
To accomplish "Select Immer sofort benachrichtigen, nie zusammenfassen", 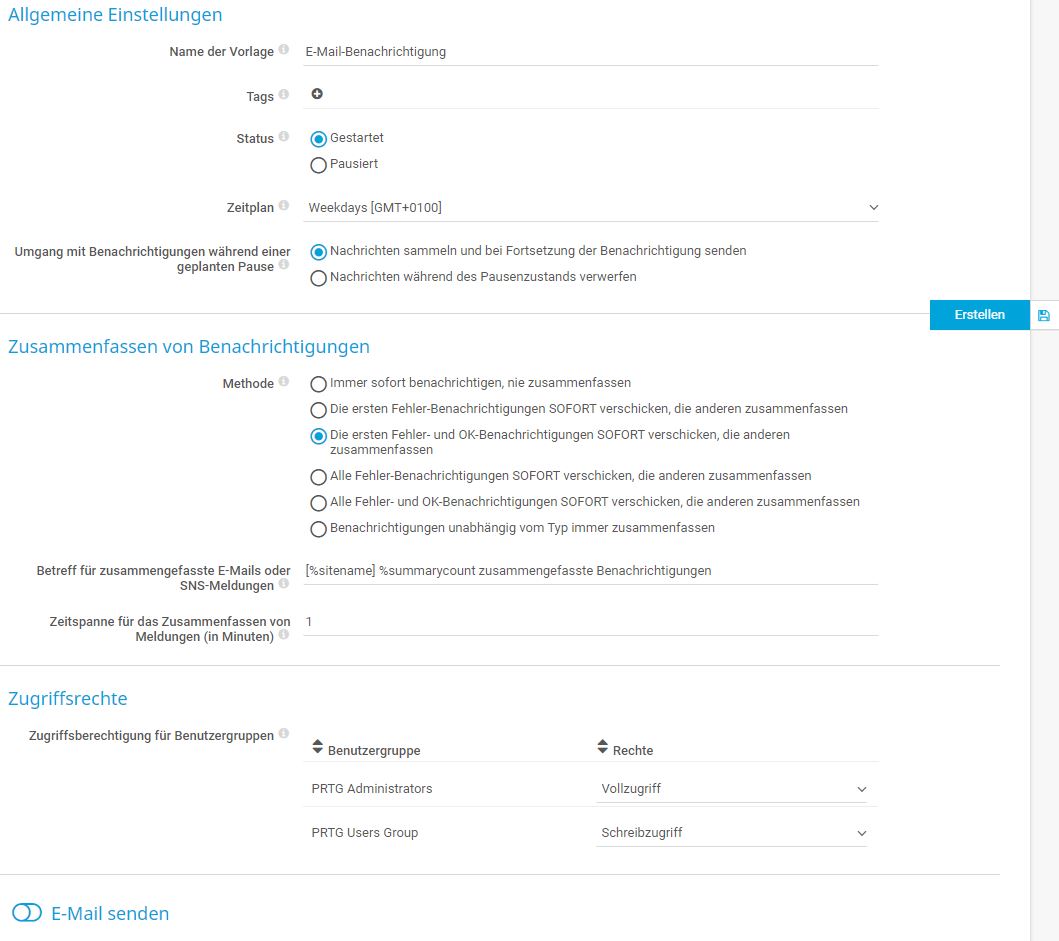I will [x=318, y=383].
